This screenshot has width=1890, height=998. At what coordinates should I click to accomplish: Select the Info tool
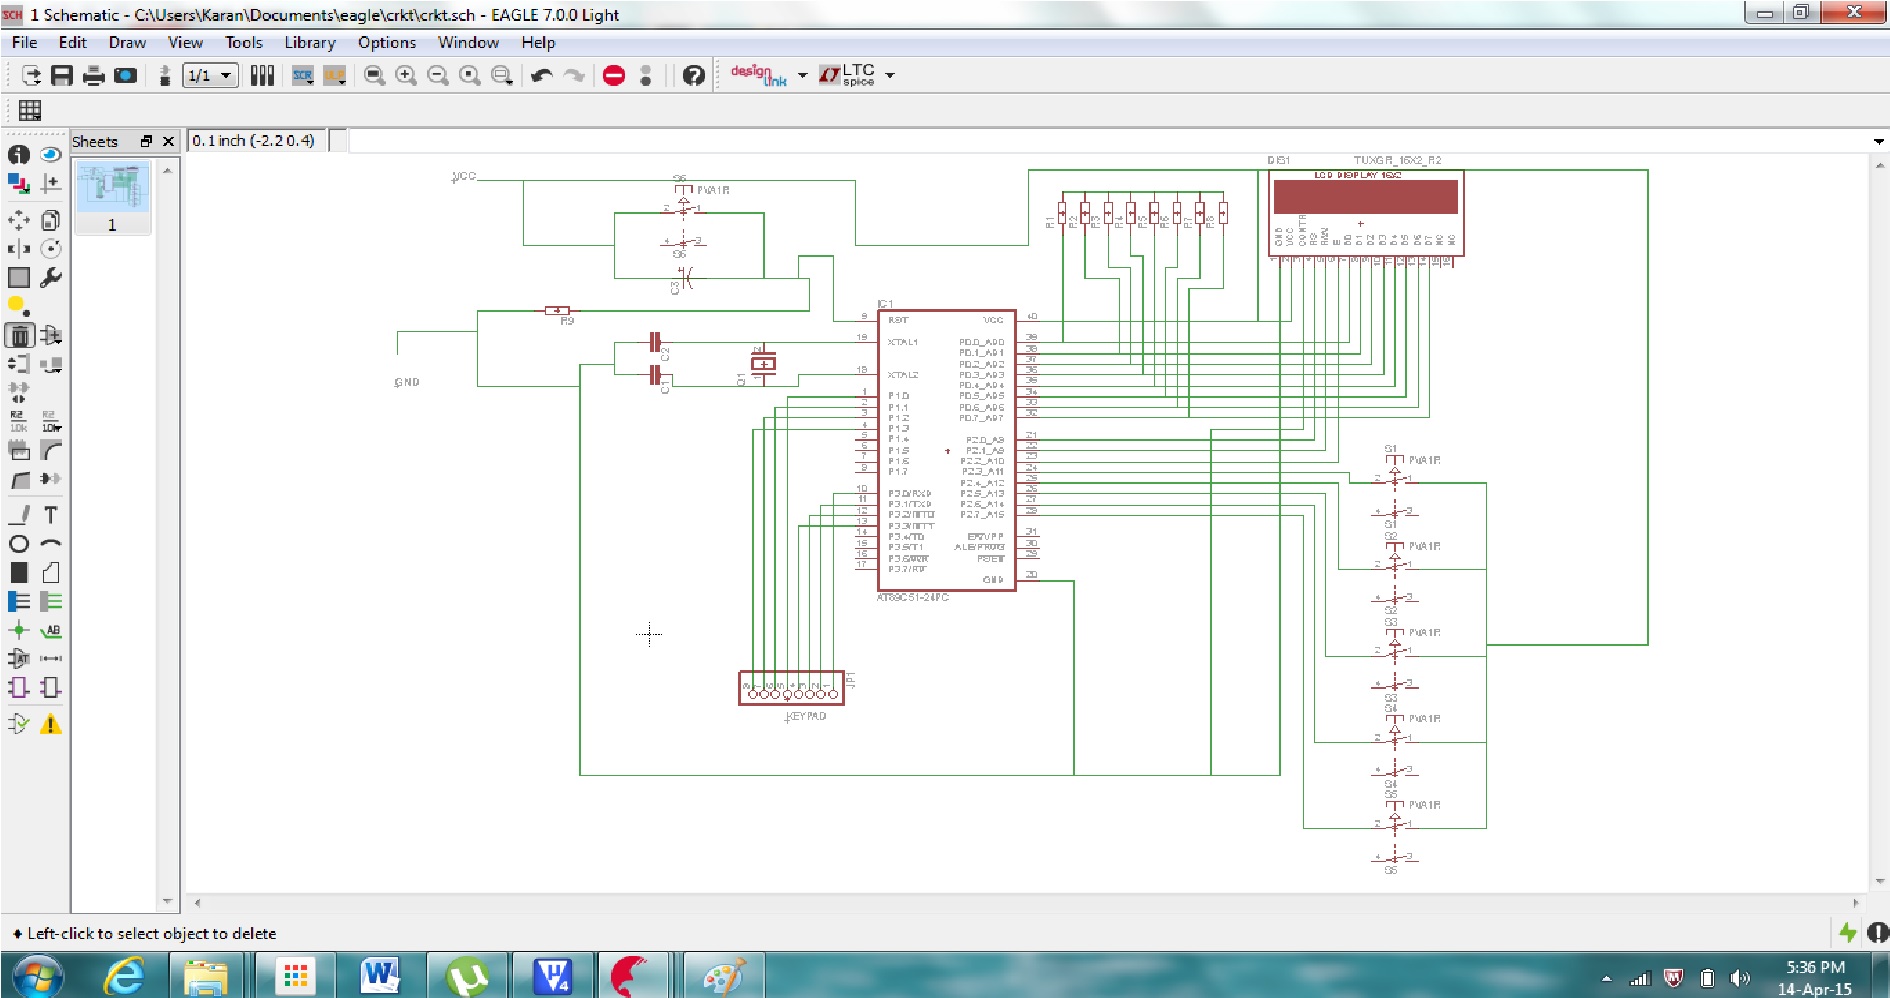coord(19,154)
